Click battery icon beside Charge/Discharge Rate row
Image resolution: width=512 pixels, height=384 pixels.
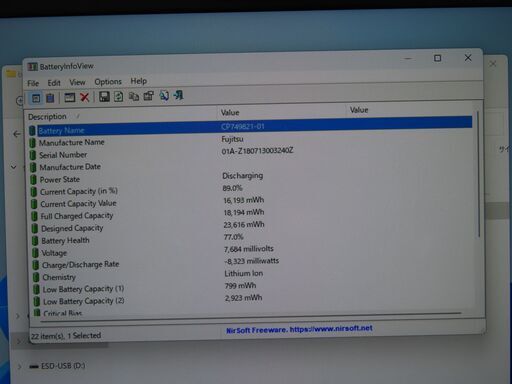point(36,265)
